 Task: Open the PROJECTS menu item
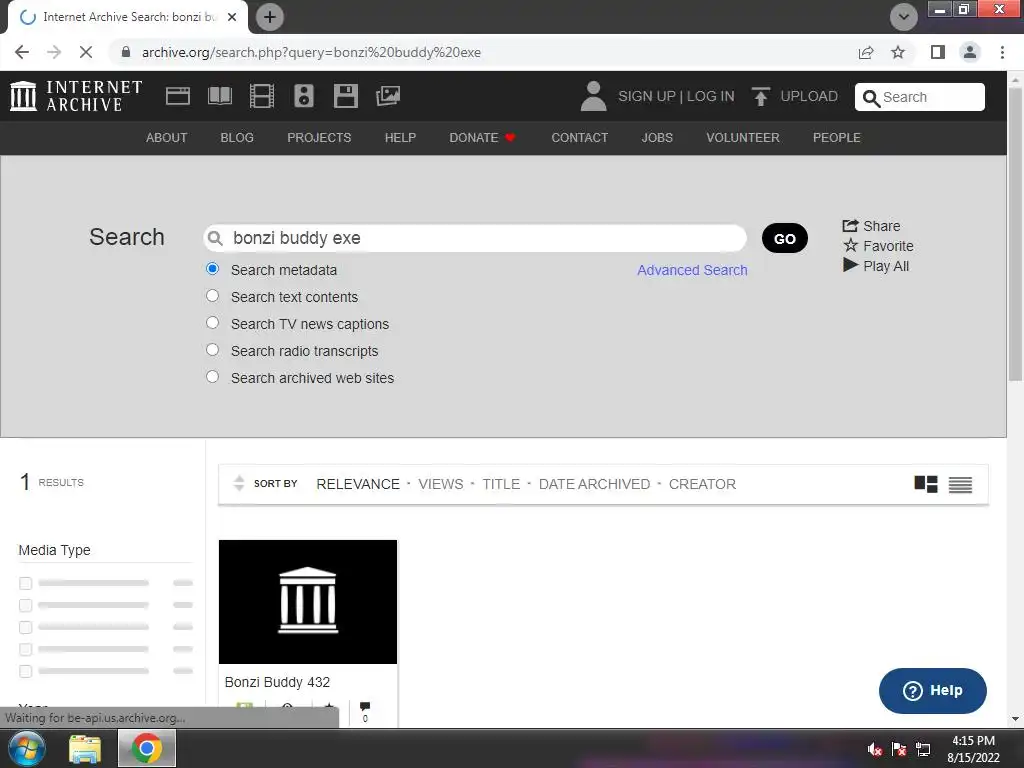click(319, 138)
